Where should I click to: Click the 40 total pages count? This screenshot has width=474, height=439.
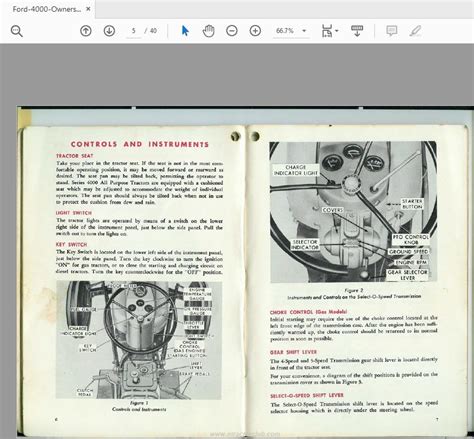coord(153,31)
